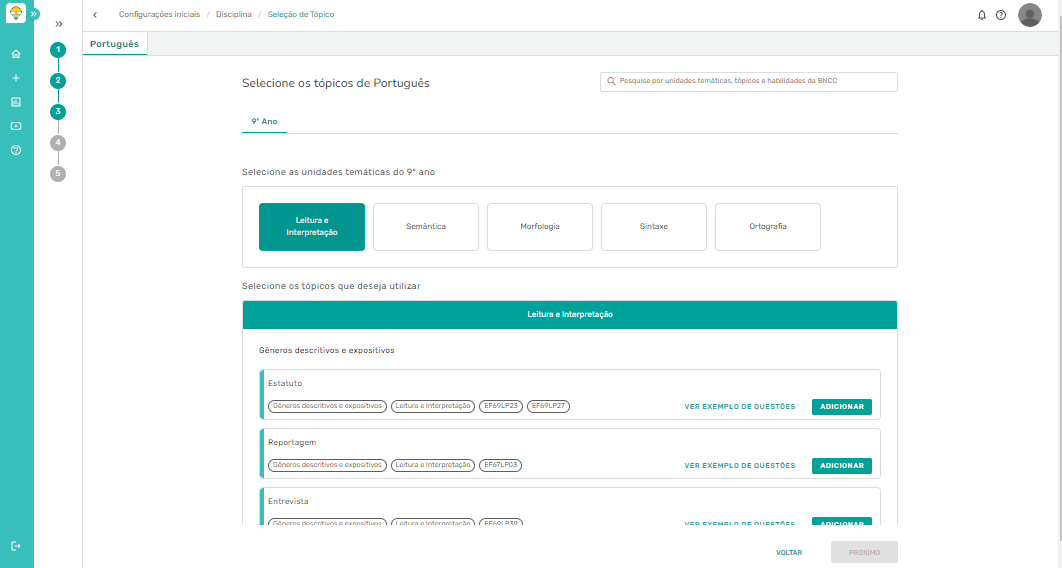This screenshot has width=1062, height=568.
Task: View example questions for Reportagem
Action: pyautogui.click(x=739, y=466)
